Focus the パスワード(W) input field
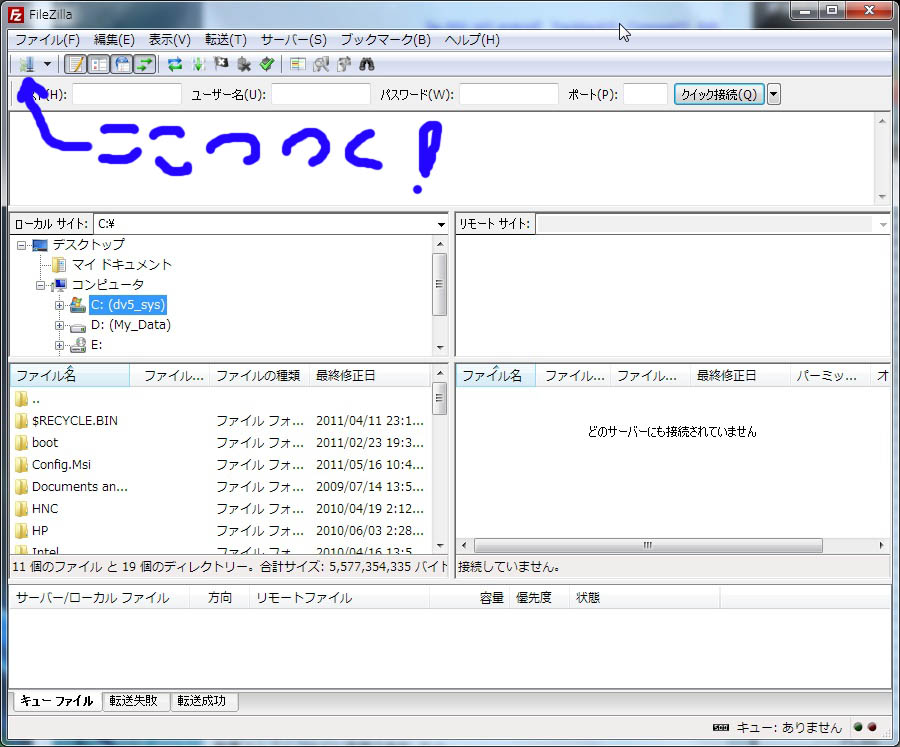 point(509,94)
